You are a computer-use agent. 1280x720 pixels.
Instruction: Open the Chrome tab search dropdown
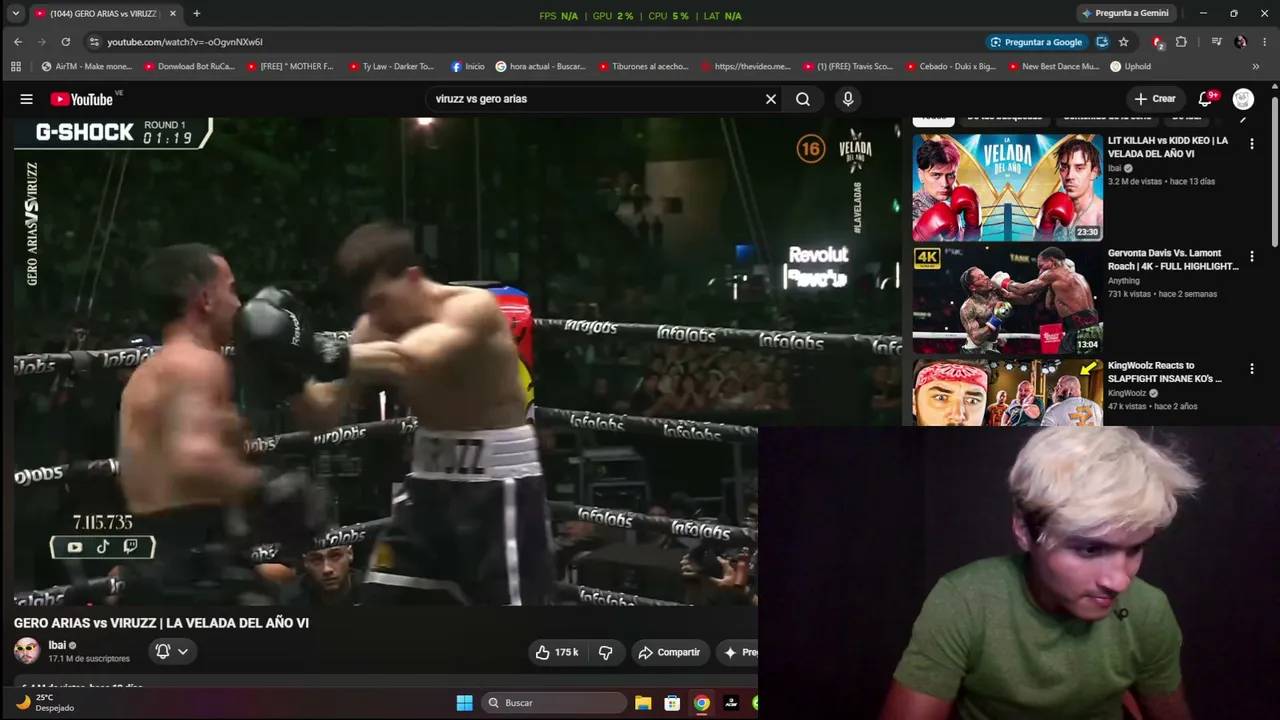point(16,13)
